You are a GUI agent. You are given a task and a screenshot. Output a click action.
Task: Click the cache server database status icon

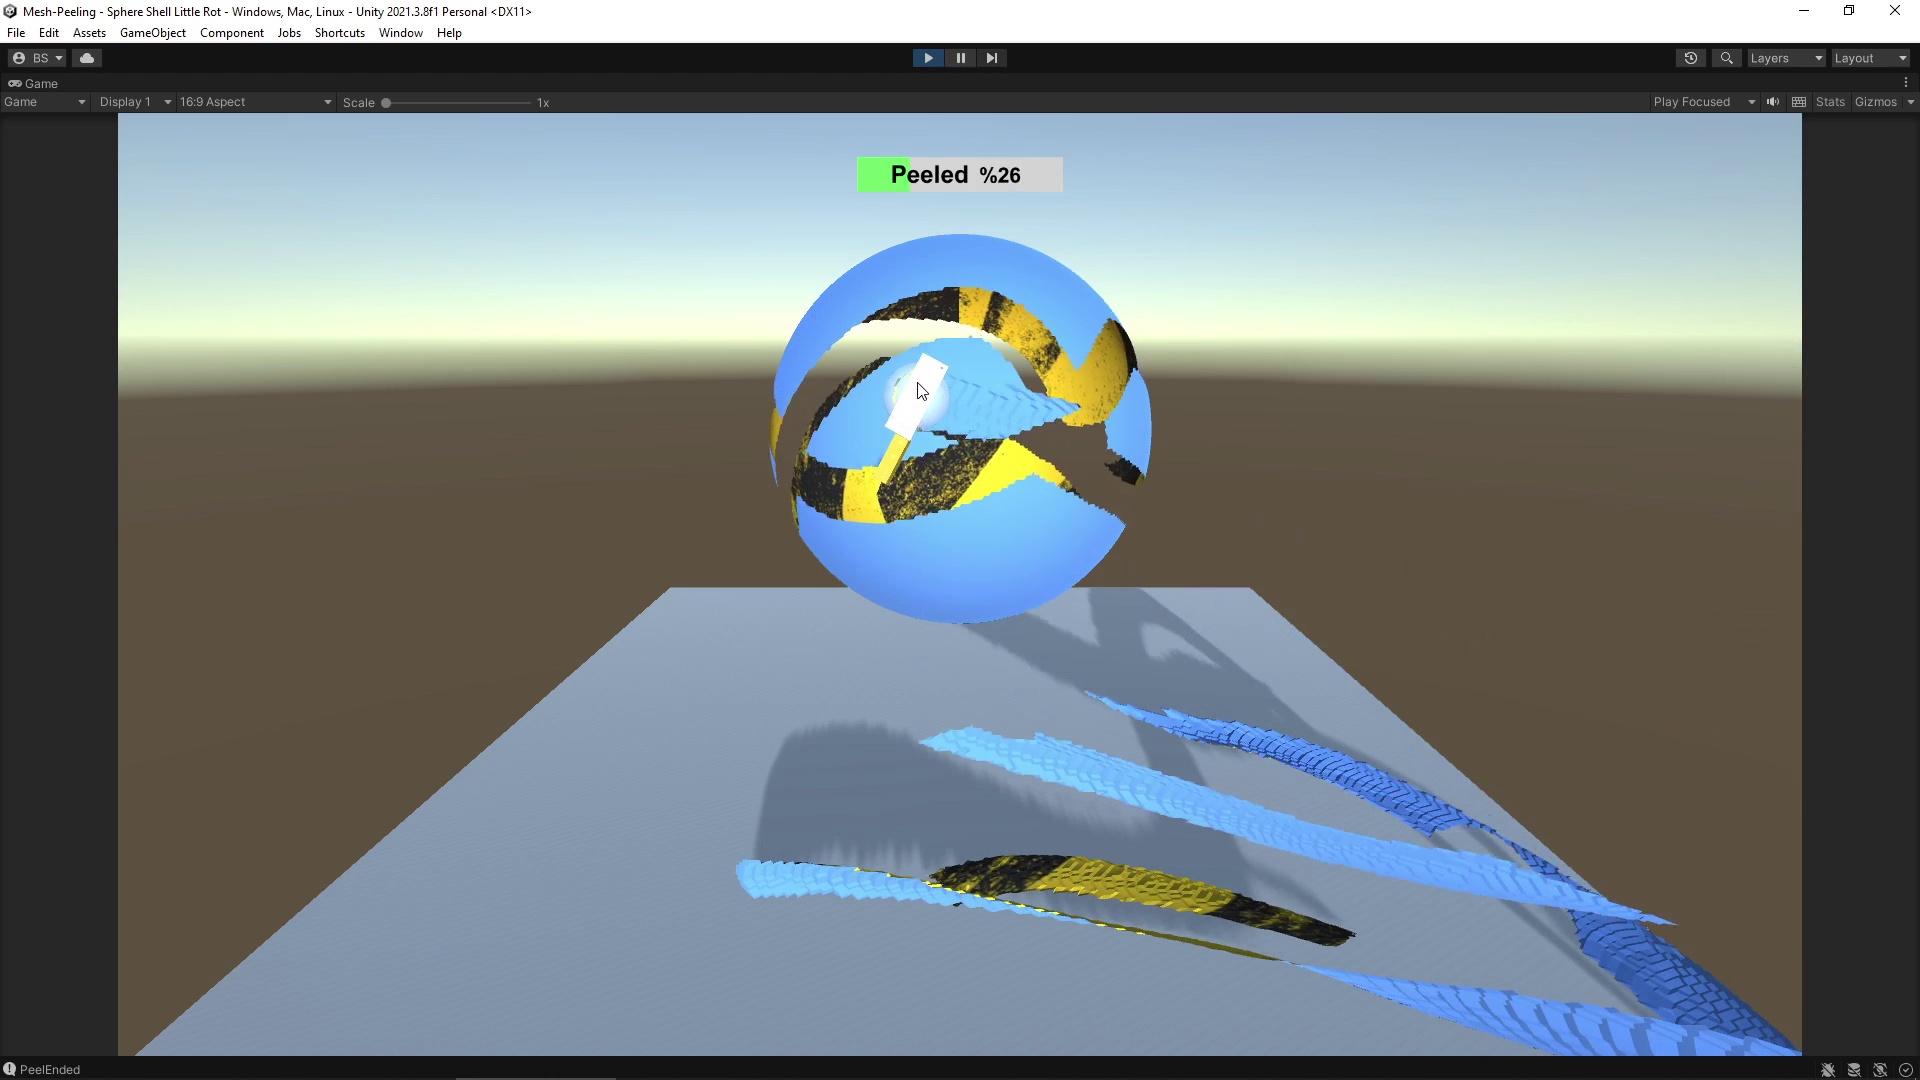click(1854, 1070)
